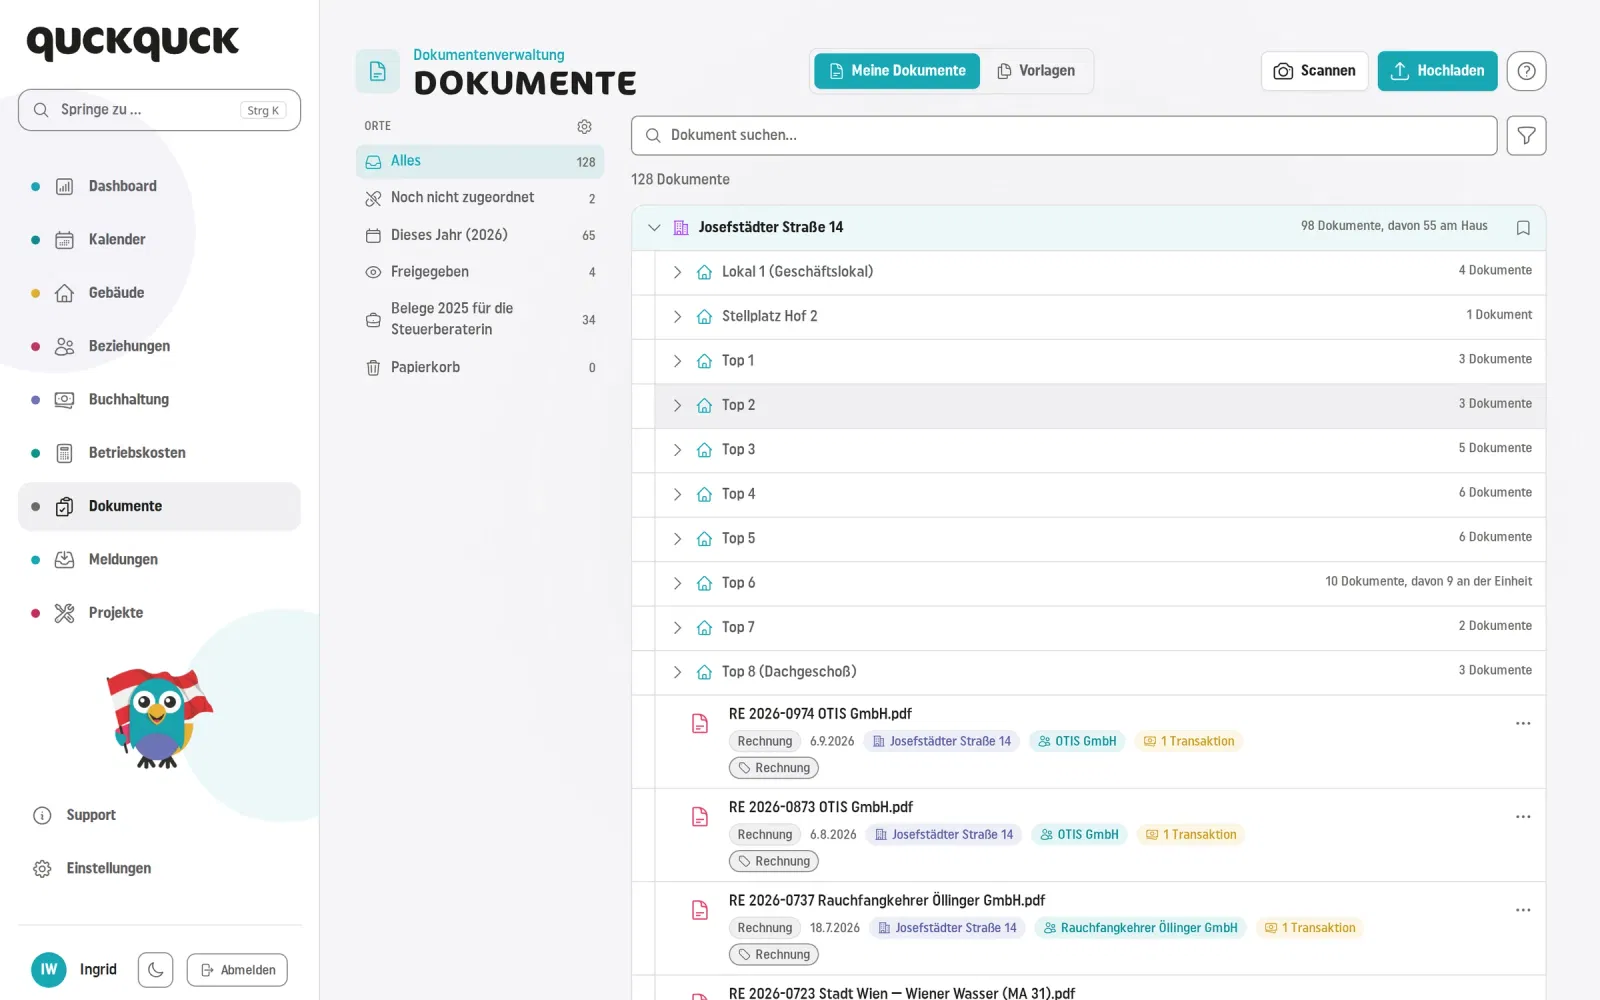Click the Orte settings gear icon

(x=584, y=126)
